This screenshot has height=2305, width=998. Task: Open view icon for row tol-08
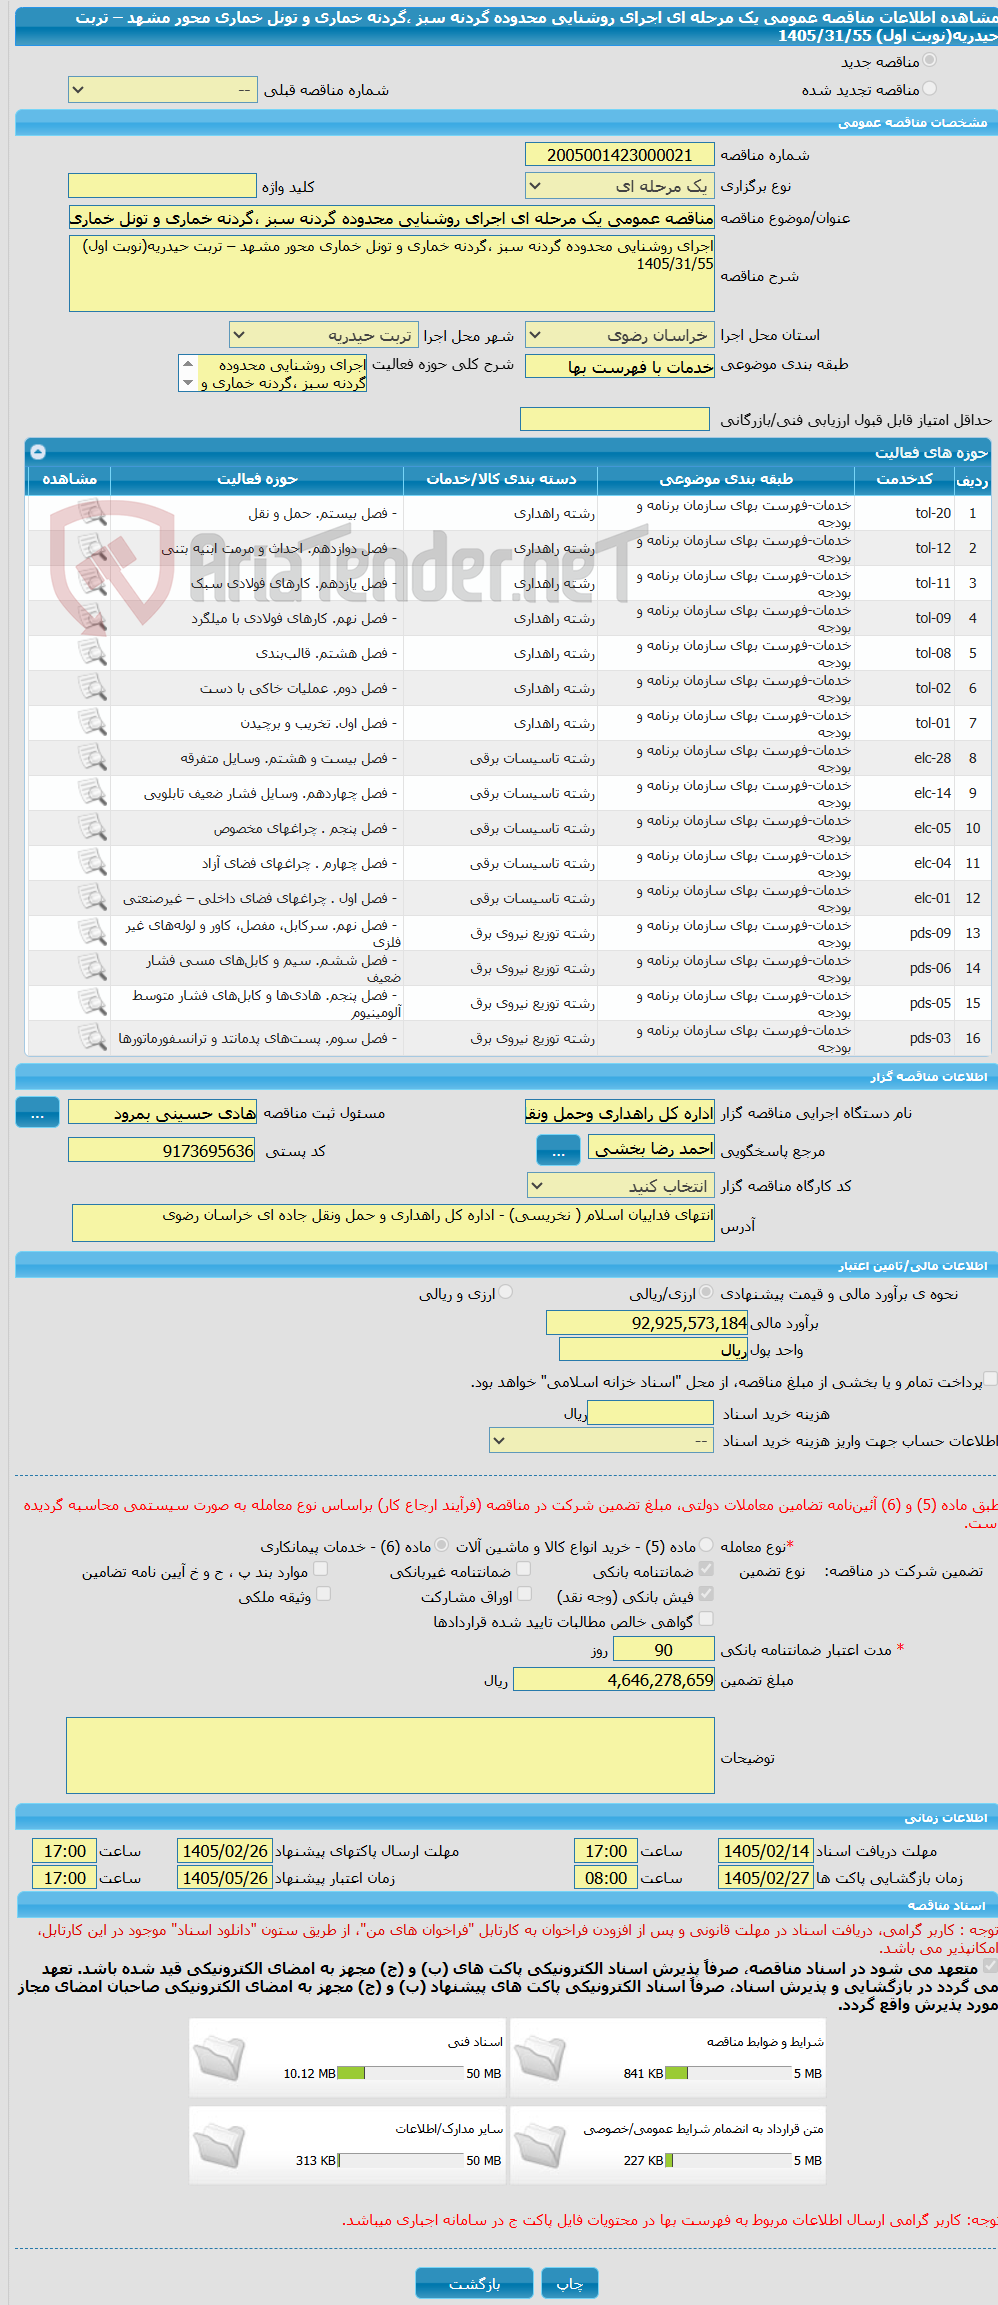click(x=92, y=653)
